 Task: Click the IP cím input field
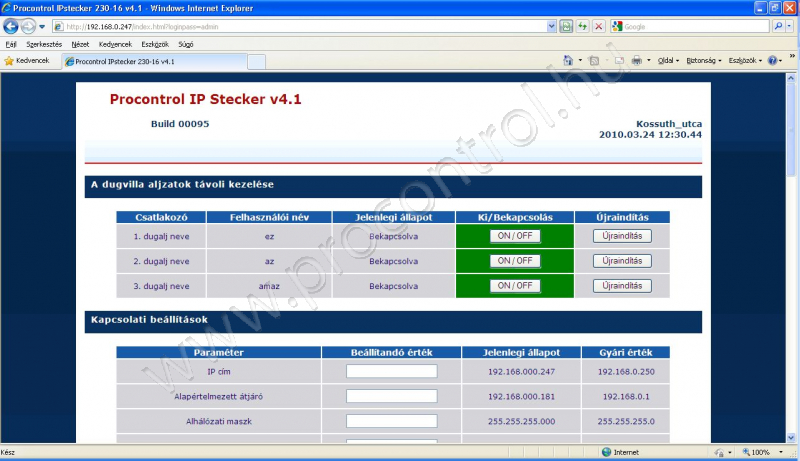391,371
